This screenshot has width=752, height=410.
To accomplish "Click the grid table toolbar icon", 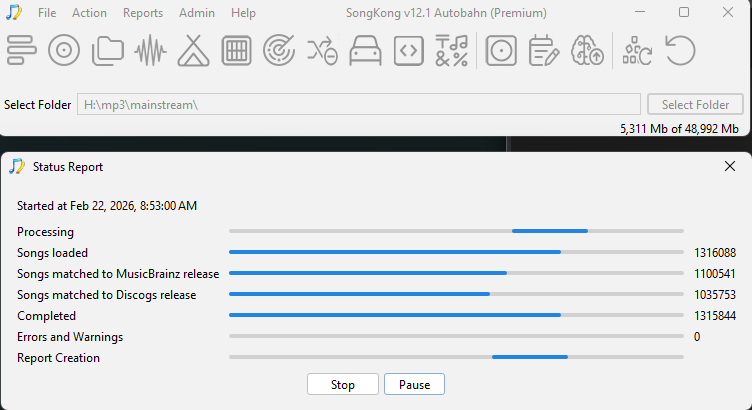I will (x=236, y=50).
